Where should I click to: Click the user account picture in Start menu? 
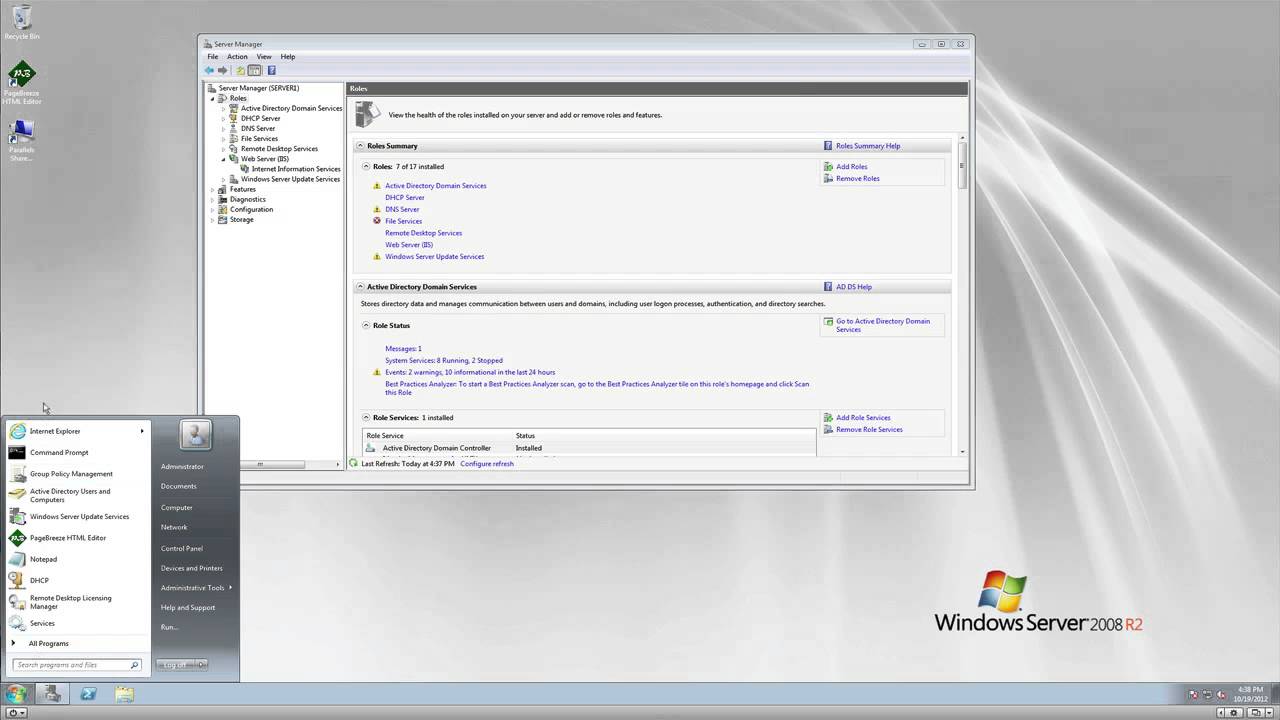click(x=196, y=435)
